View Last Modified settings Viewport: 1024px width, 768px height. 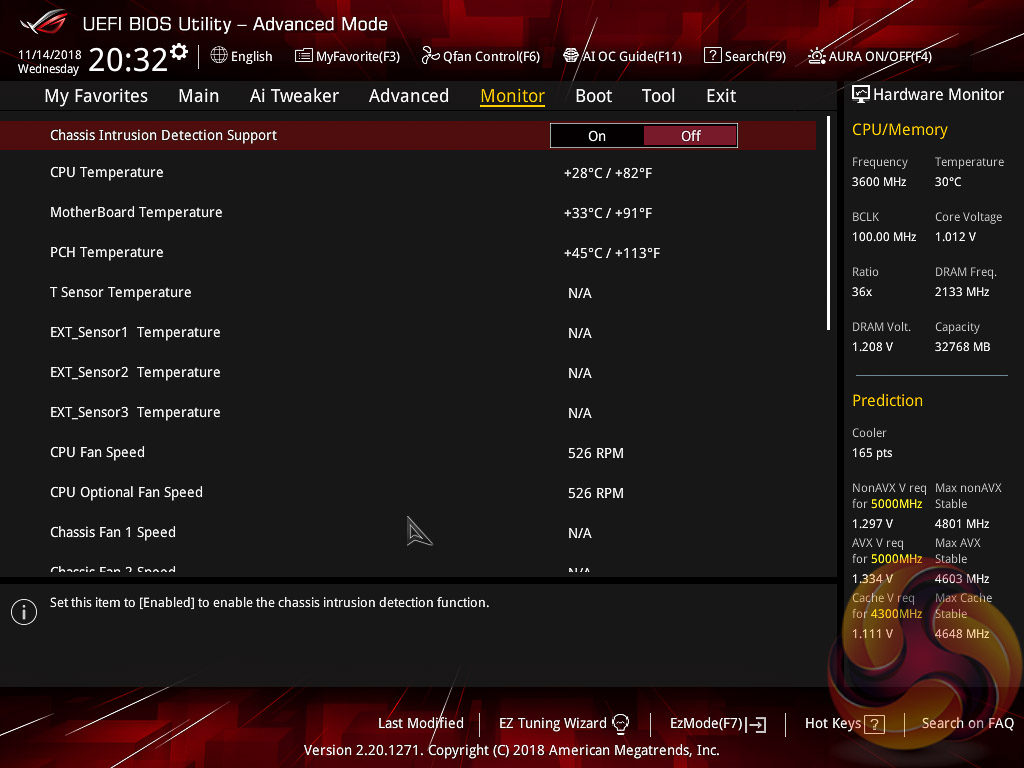[421, 723]
